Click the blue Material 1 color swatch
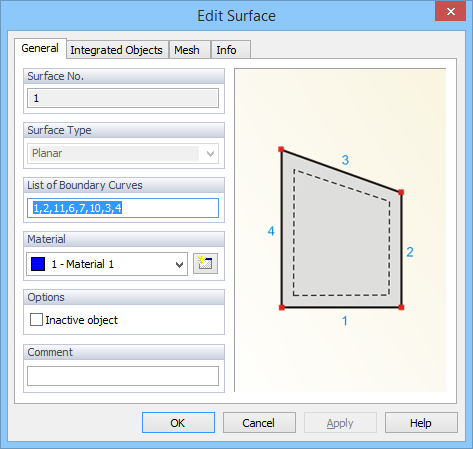 (38, 264)
